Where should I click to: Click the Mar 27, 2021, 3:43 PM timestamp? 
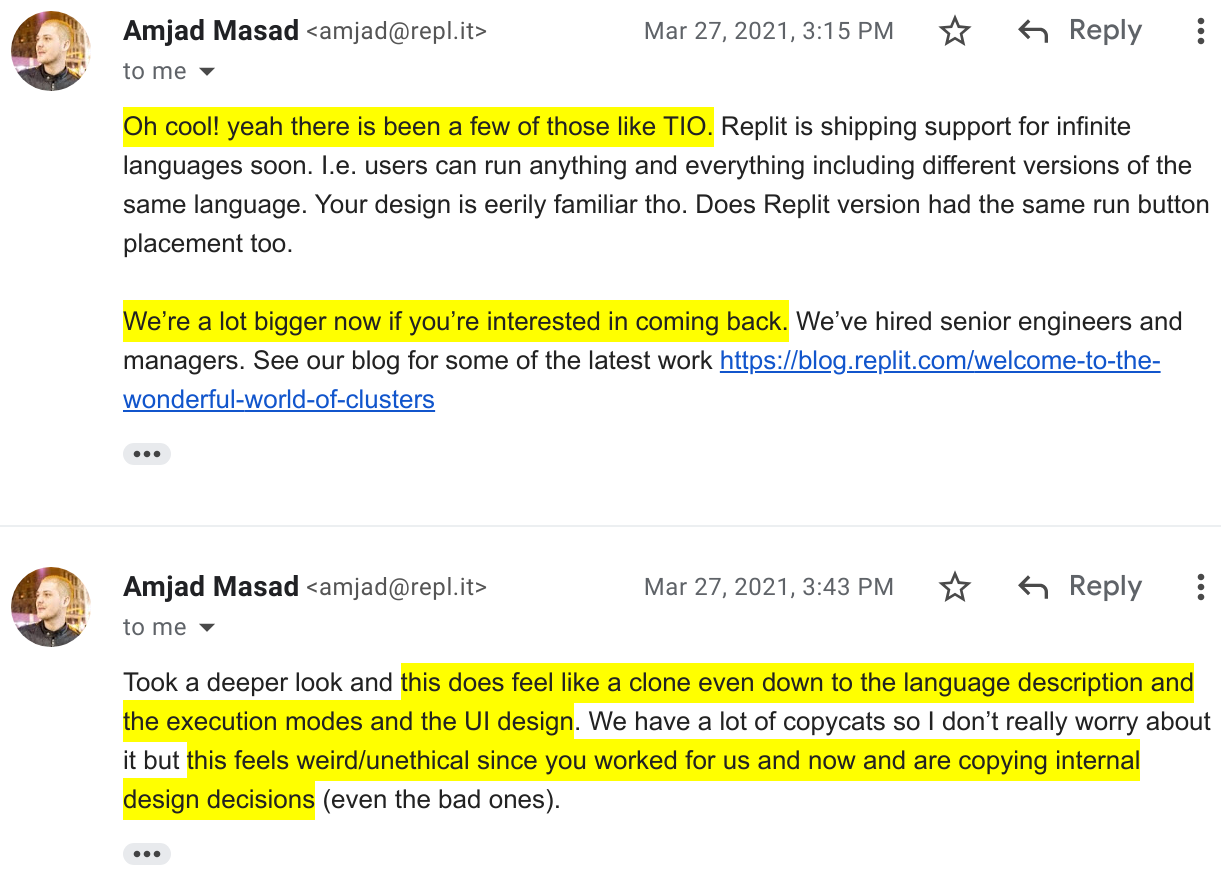pos(768,586)
